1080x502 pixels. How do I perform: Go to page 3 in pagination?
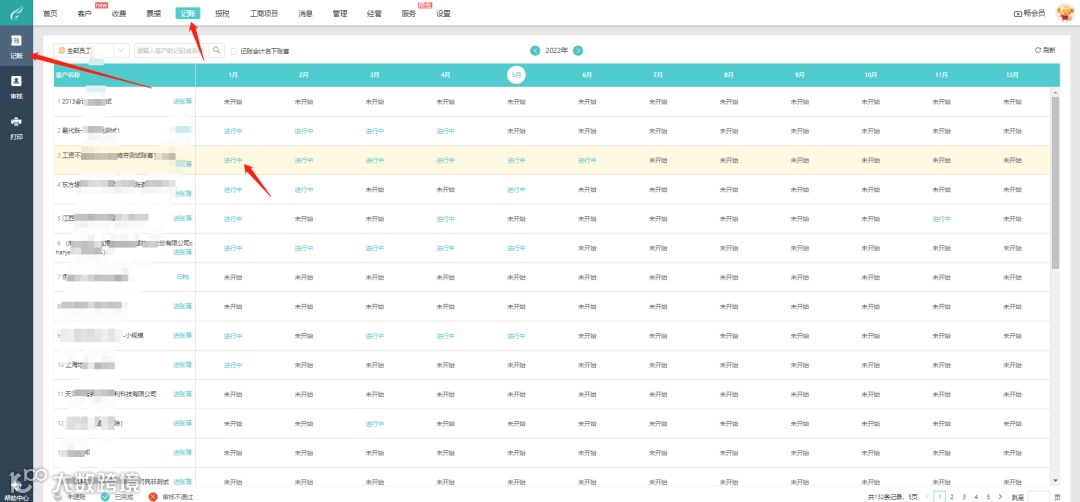click(x=964, y=496)
